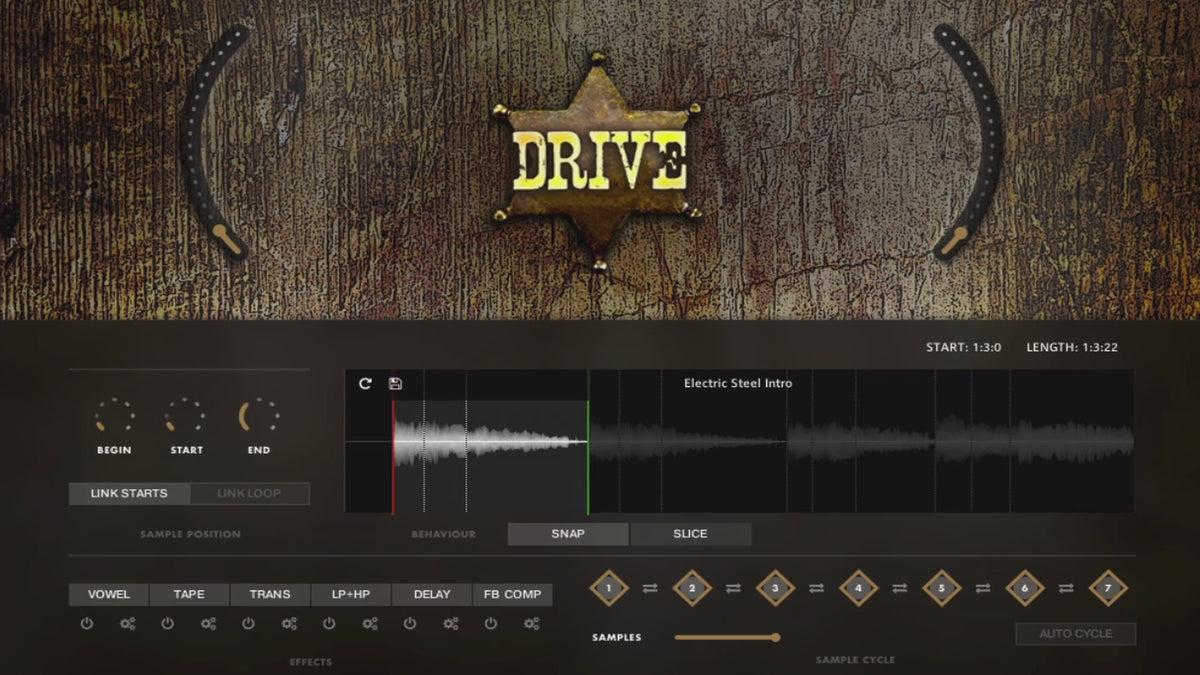Turn on the FB COMP power switch
This screenshot has width=1200, height=675.
point(491,624)
